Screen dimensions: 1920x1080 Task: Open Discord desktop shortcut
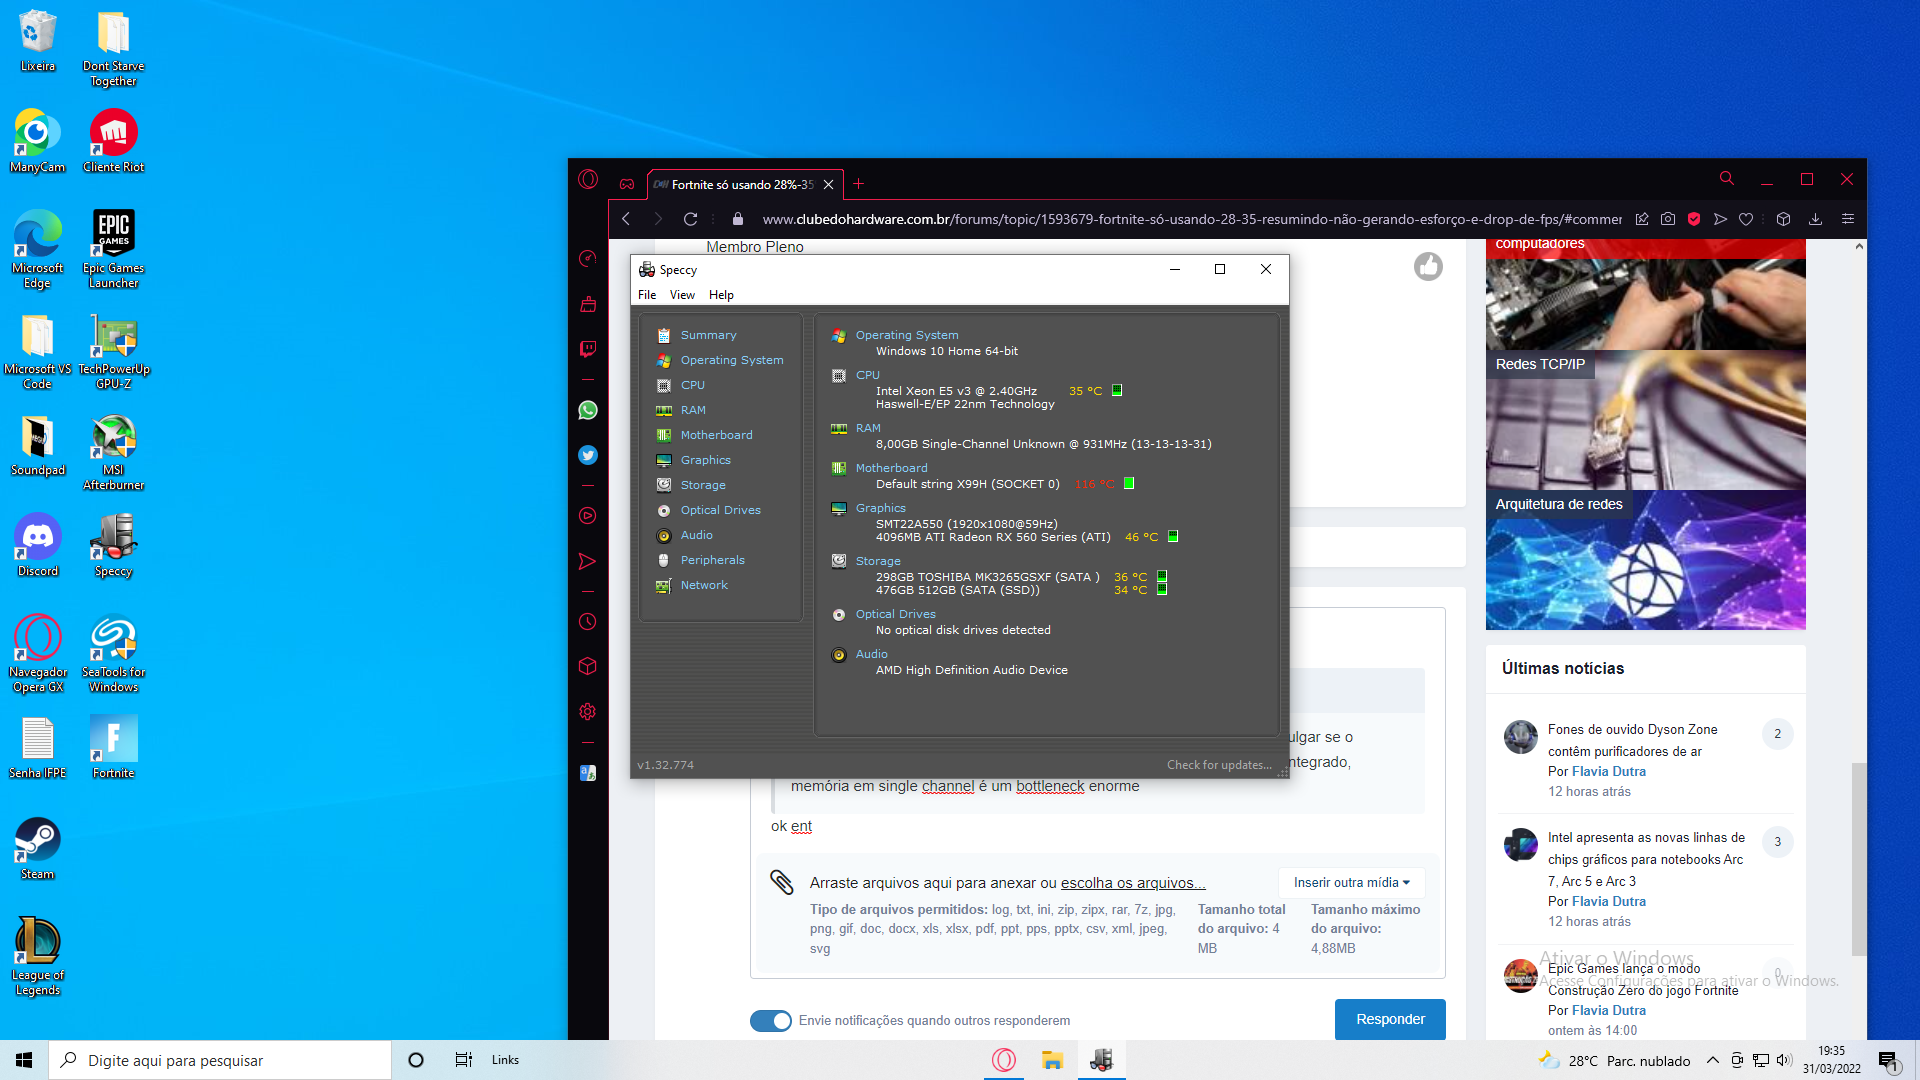pos(38,545)
